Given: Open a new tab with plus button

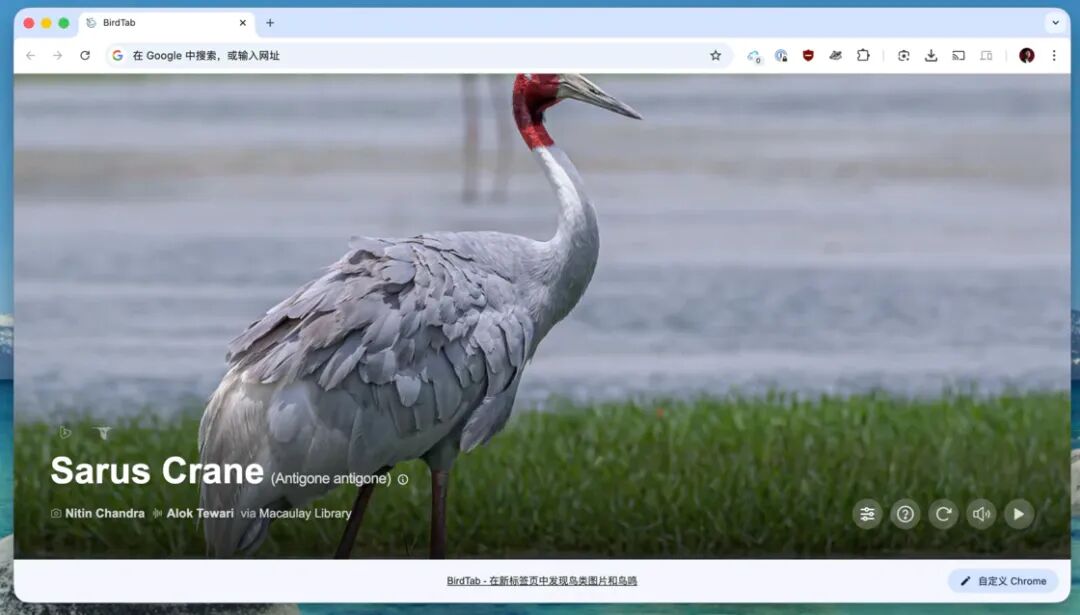Looking at the screenshot, I should click(x=270, y=23).
